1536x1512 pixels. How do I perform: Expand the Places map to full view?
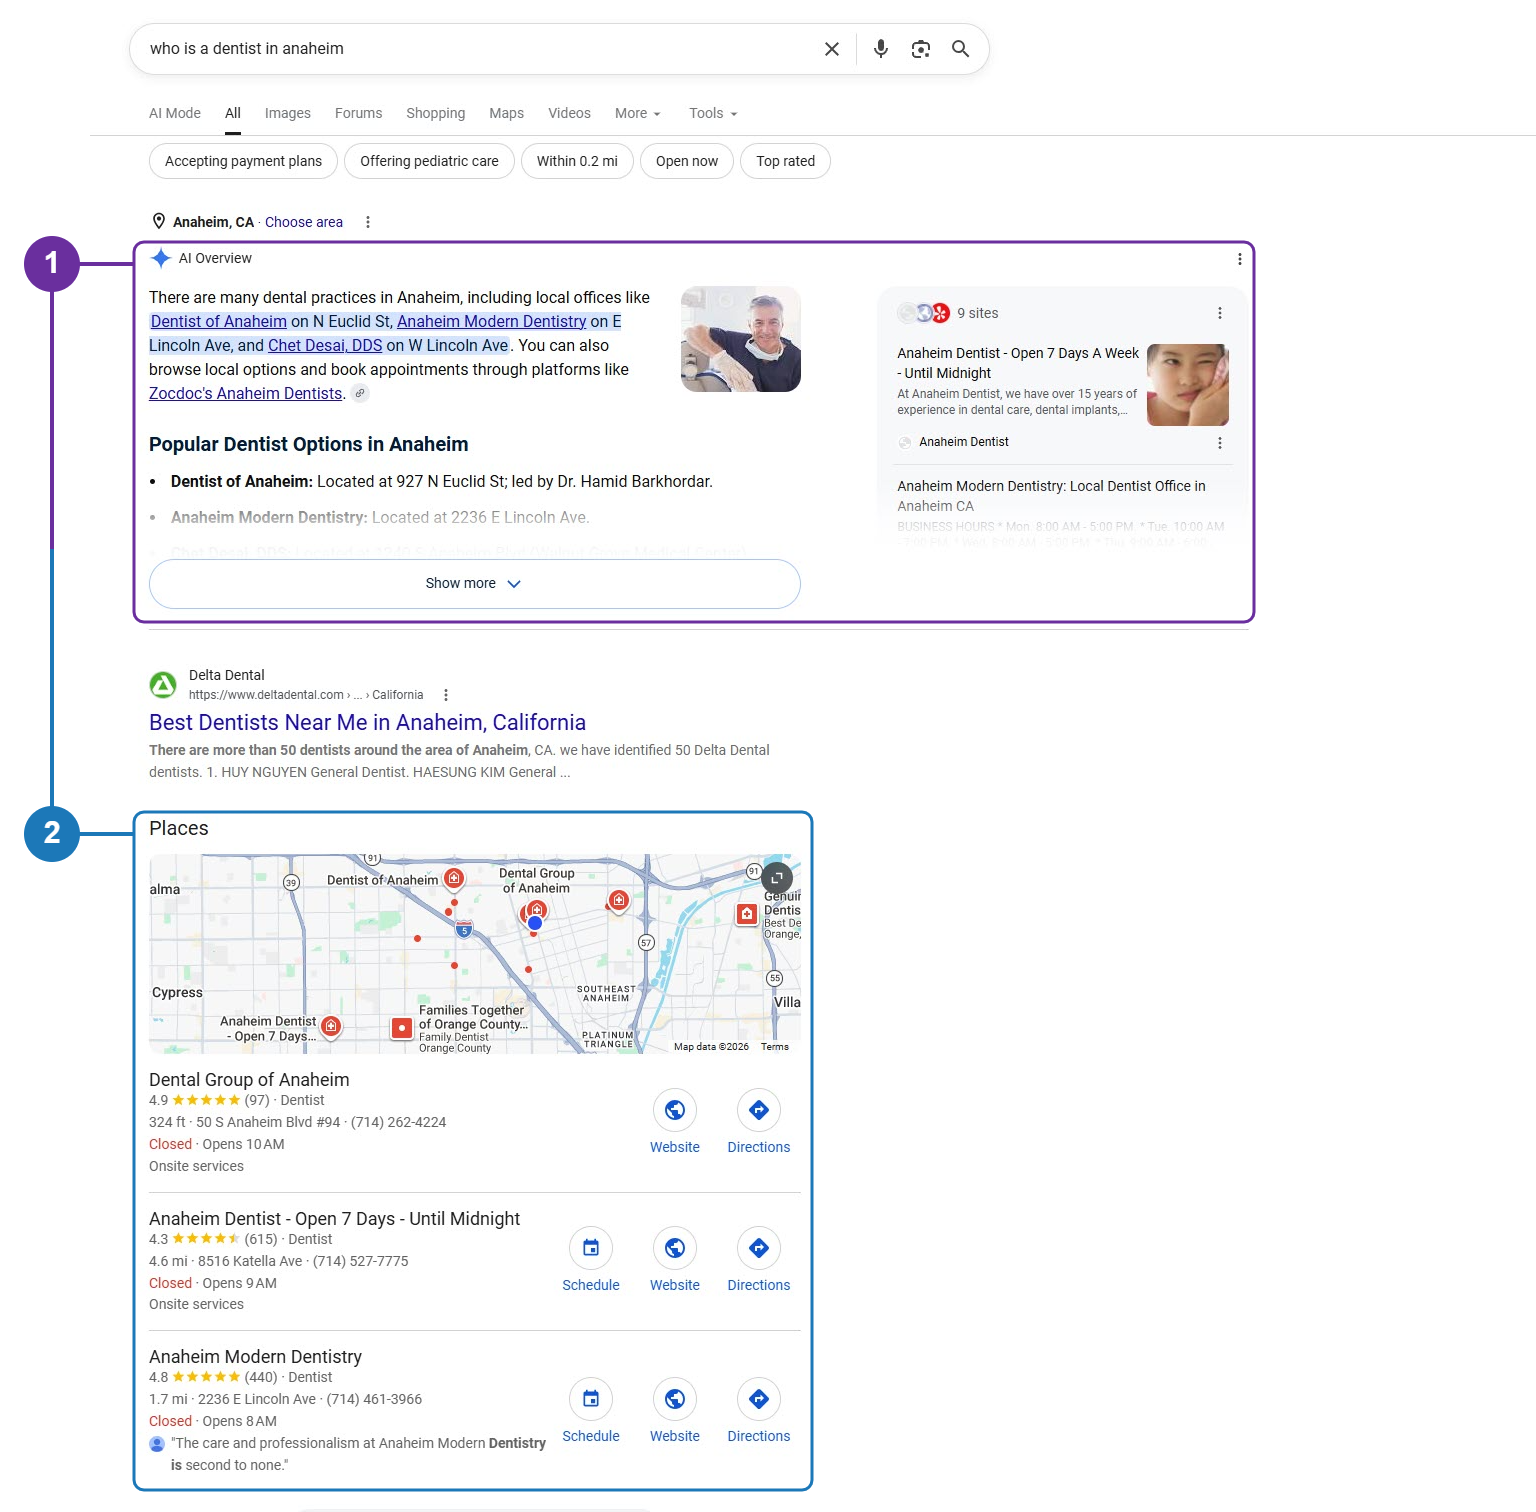[x=777, y=878]
